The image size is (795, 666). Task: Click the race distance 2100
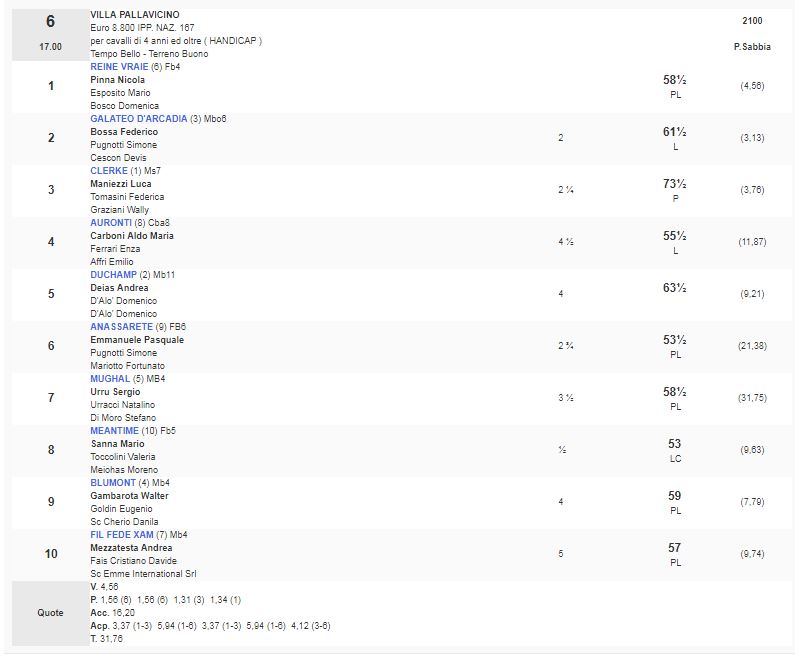(752, 20)
